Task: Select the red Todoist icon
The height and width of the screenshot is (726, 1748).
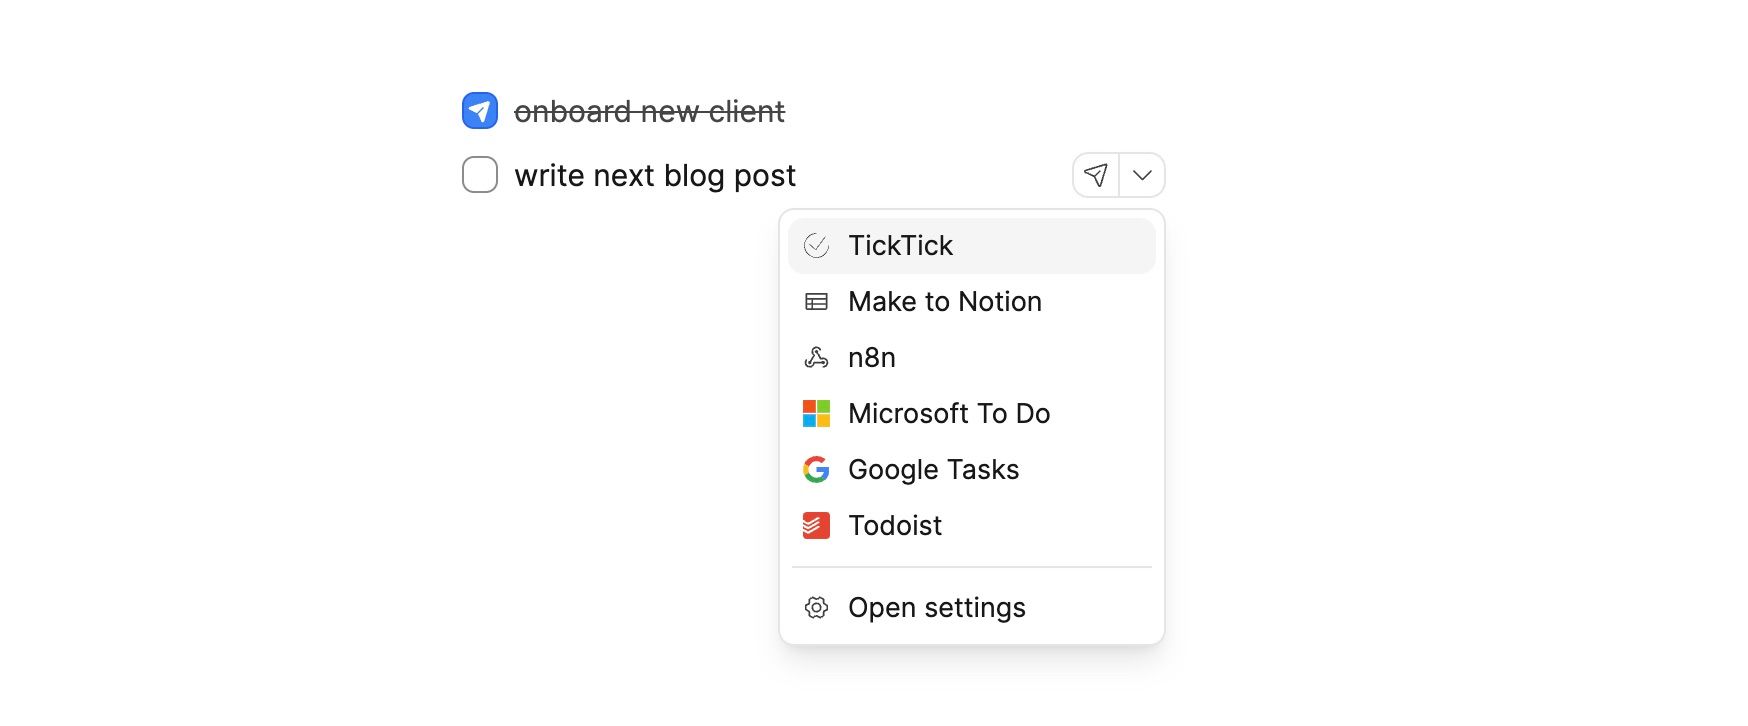Action: tap(816, 525)
